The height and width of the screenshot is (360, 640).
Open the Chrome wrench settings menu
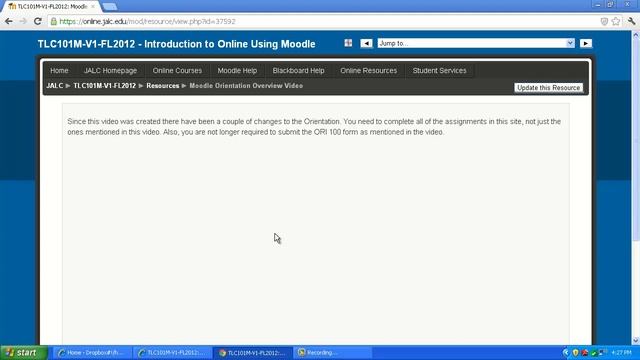coord(631,21)
